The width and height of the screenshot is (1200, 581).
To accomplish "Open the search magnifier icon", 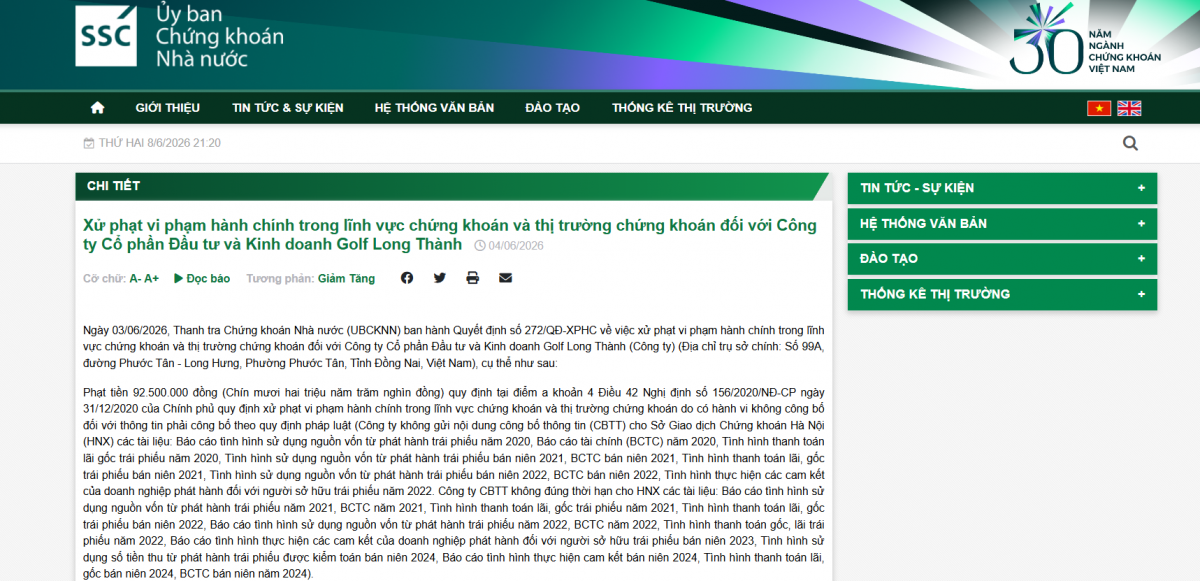I will (1130, 143).
